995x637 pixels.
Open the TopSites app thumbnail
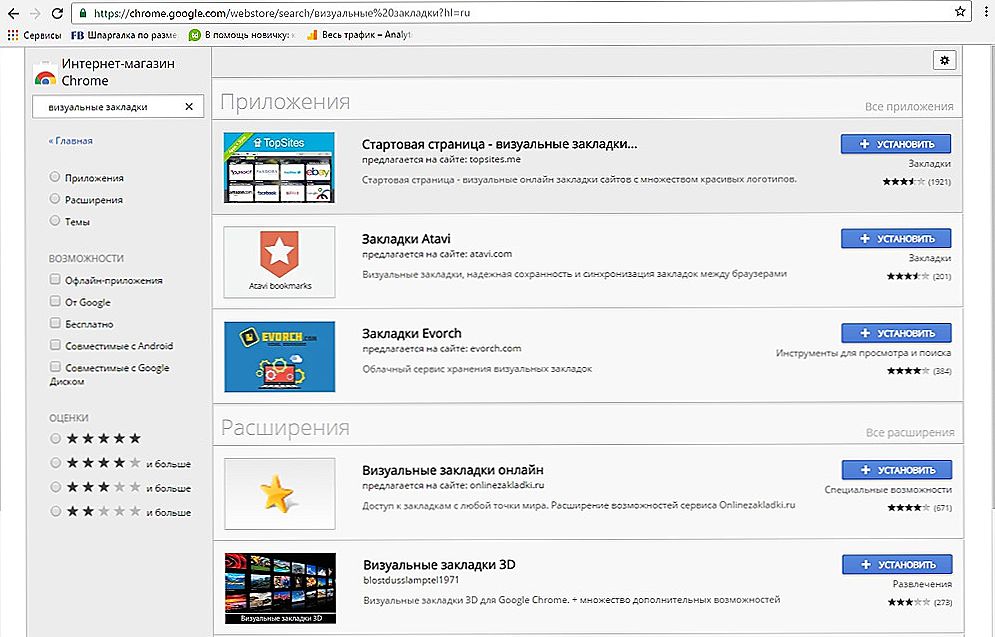pyautogui.click(x=279, y=168)
